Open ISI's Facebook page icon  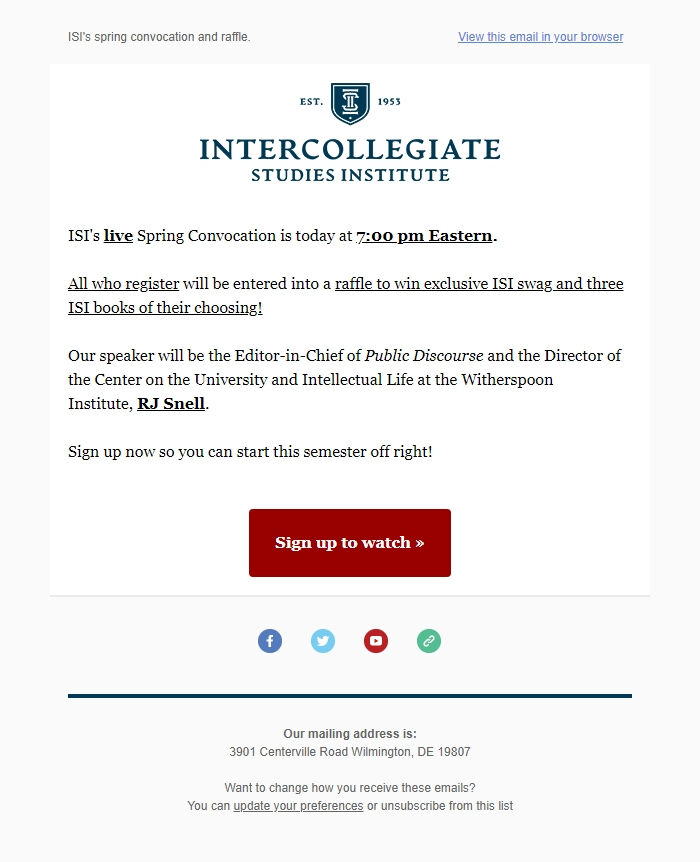tap(270, 641)
